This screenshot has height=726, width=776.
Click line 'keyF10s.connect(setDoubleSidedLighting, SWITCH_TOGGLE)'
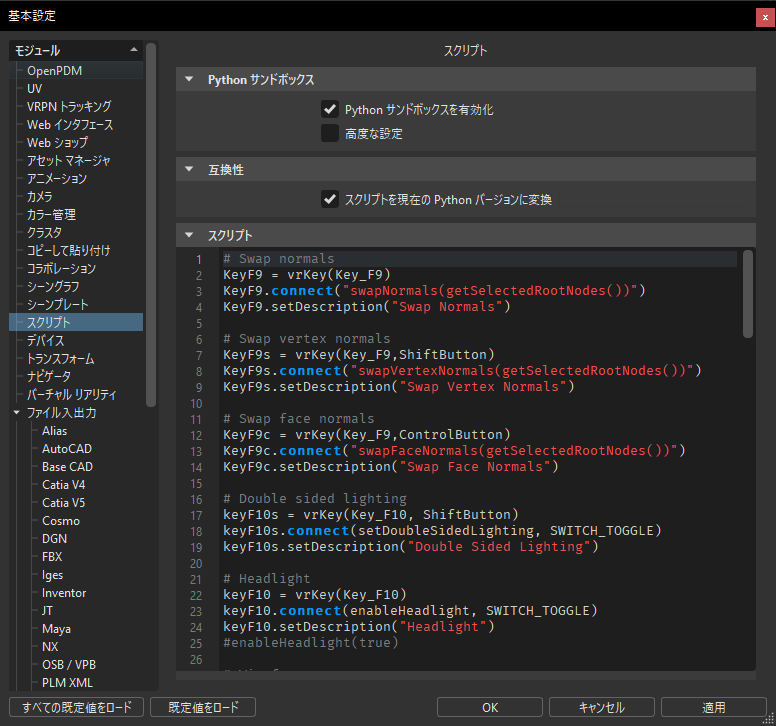(442, 531)
